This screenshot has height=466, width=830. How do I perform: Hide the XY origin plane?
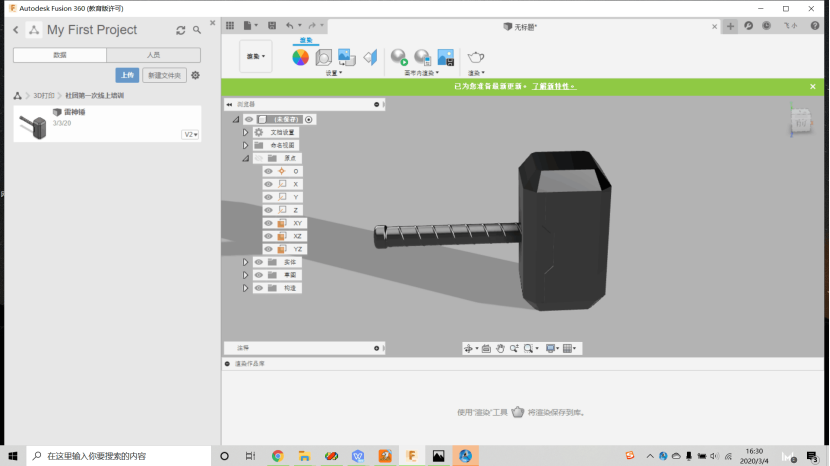pos(268,223)
